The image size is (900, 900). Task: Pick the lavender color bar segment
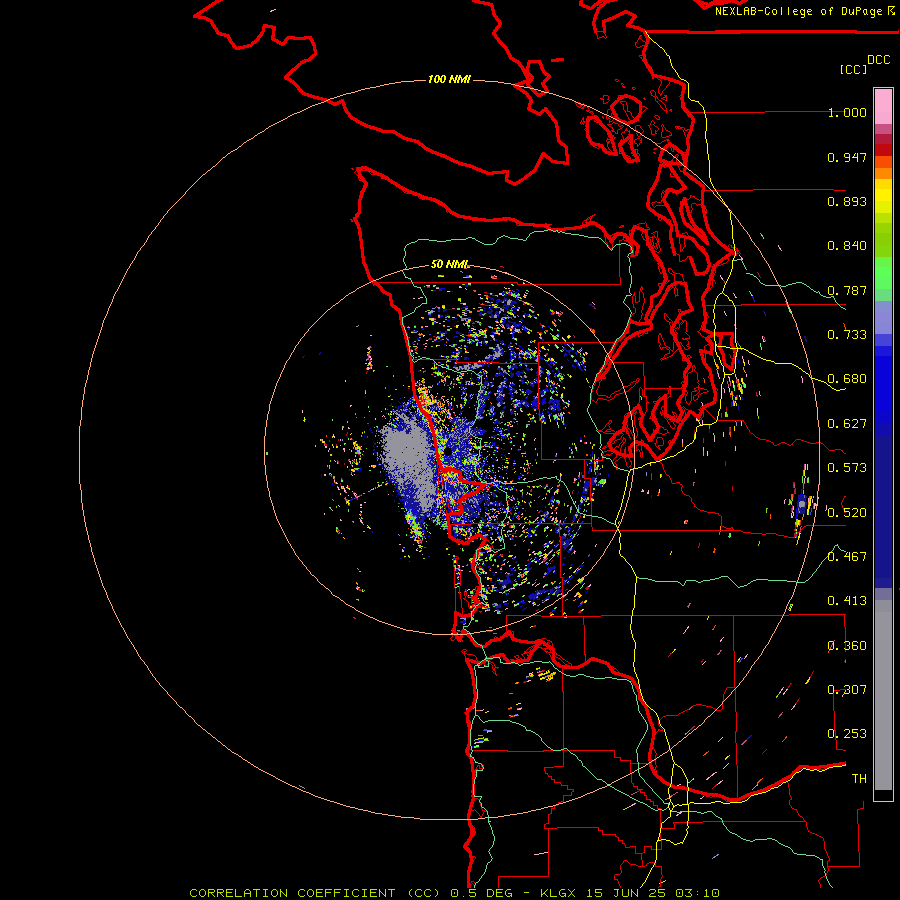tap(883, 318)
